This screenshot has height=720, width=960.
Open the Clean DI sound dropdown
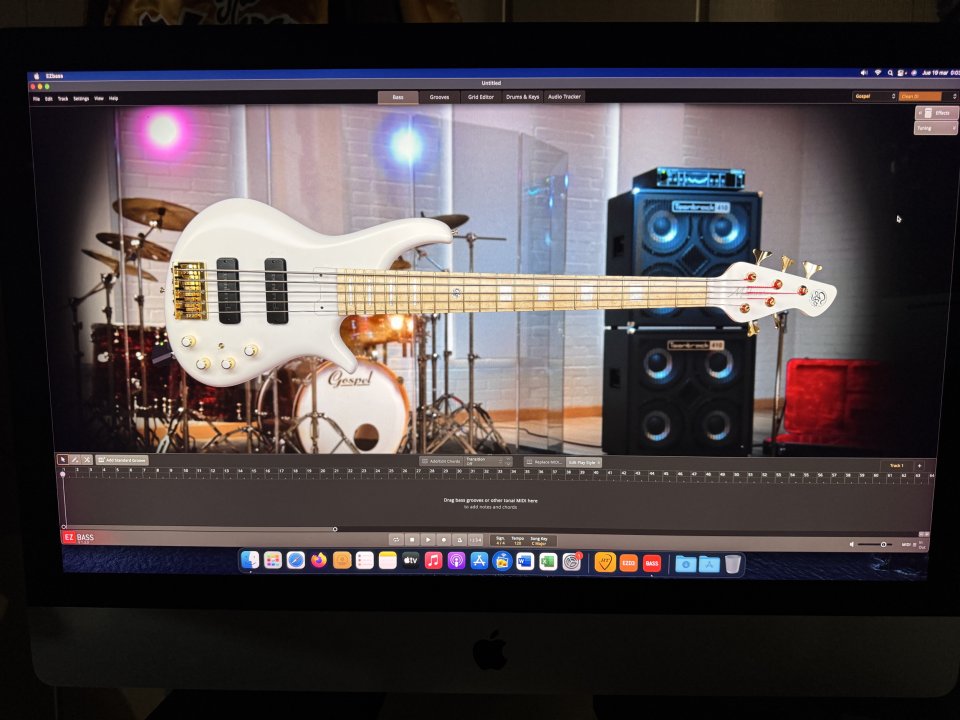pyautogui.click(x=922, y=96)
